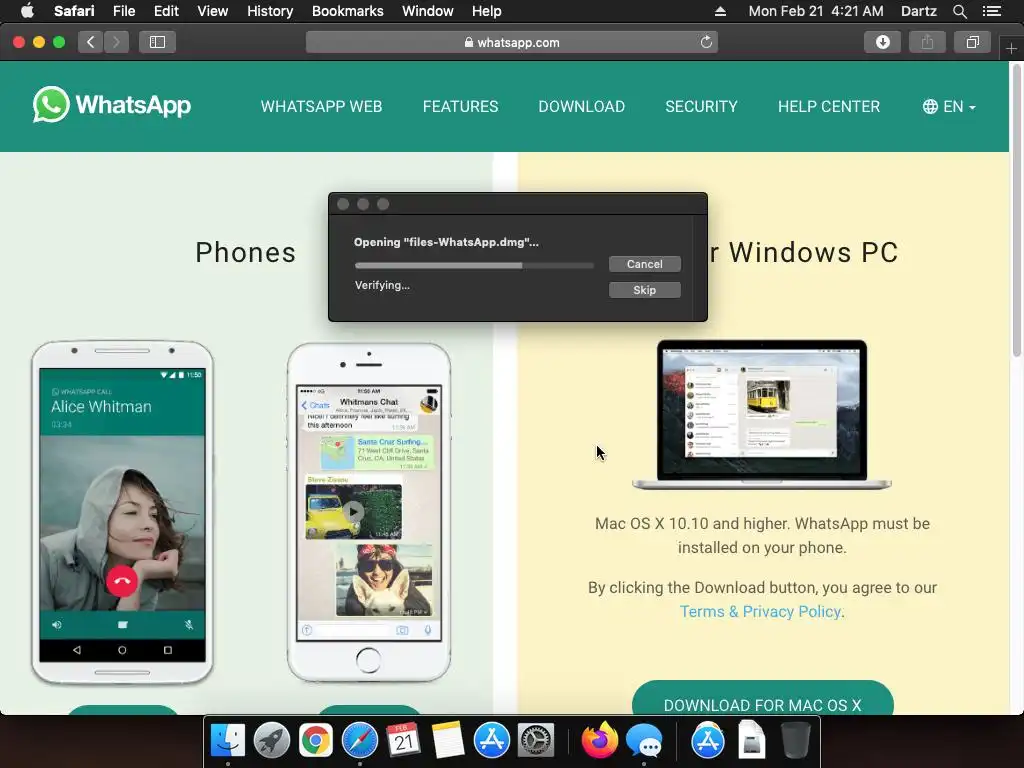
Task: Toggle the Safari sidebar button
Action: (157, 42)
